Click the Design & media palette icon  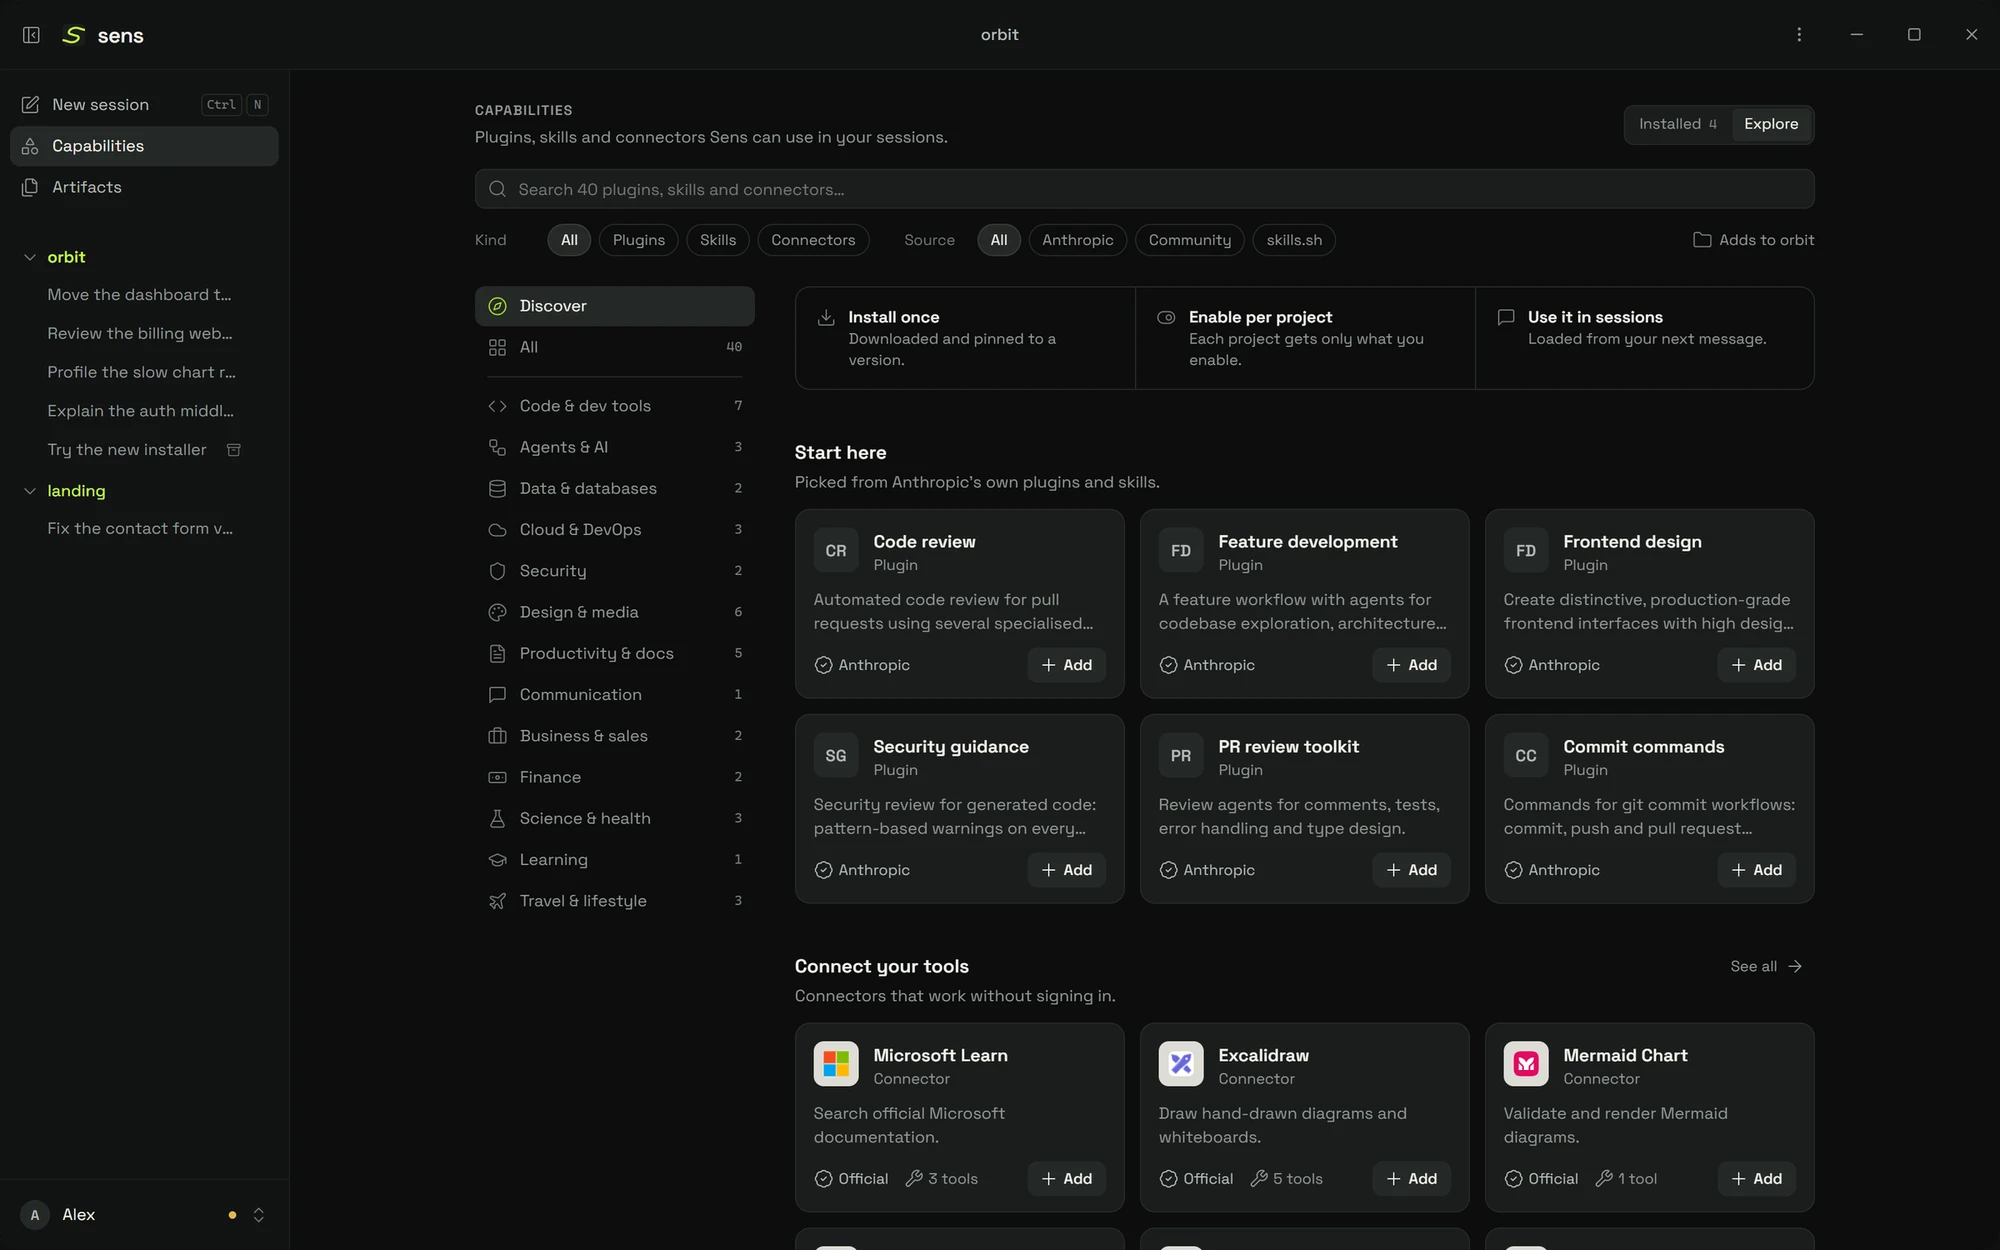tap(497, 612)
